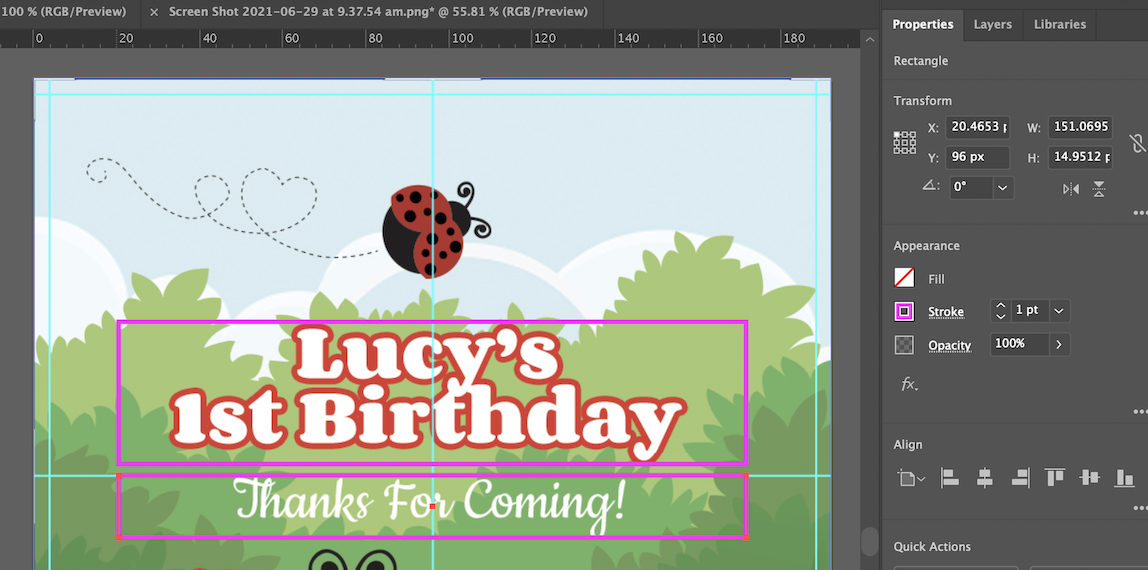1148x570 pixels.
Task: Click the Y position field
Action: click(977, 157)
